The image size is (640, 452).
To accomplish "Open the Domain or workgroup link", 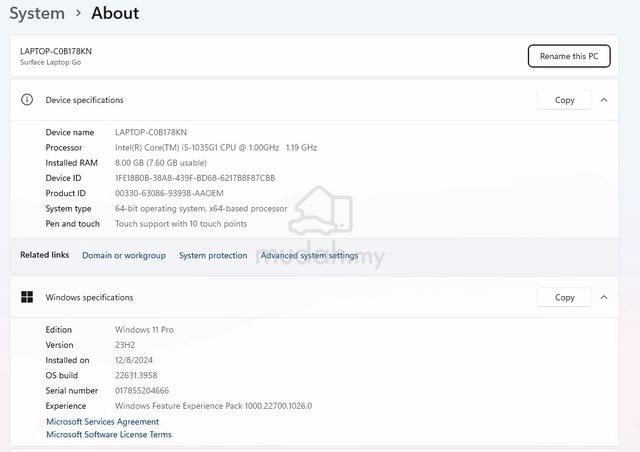I will click(124, 255).
